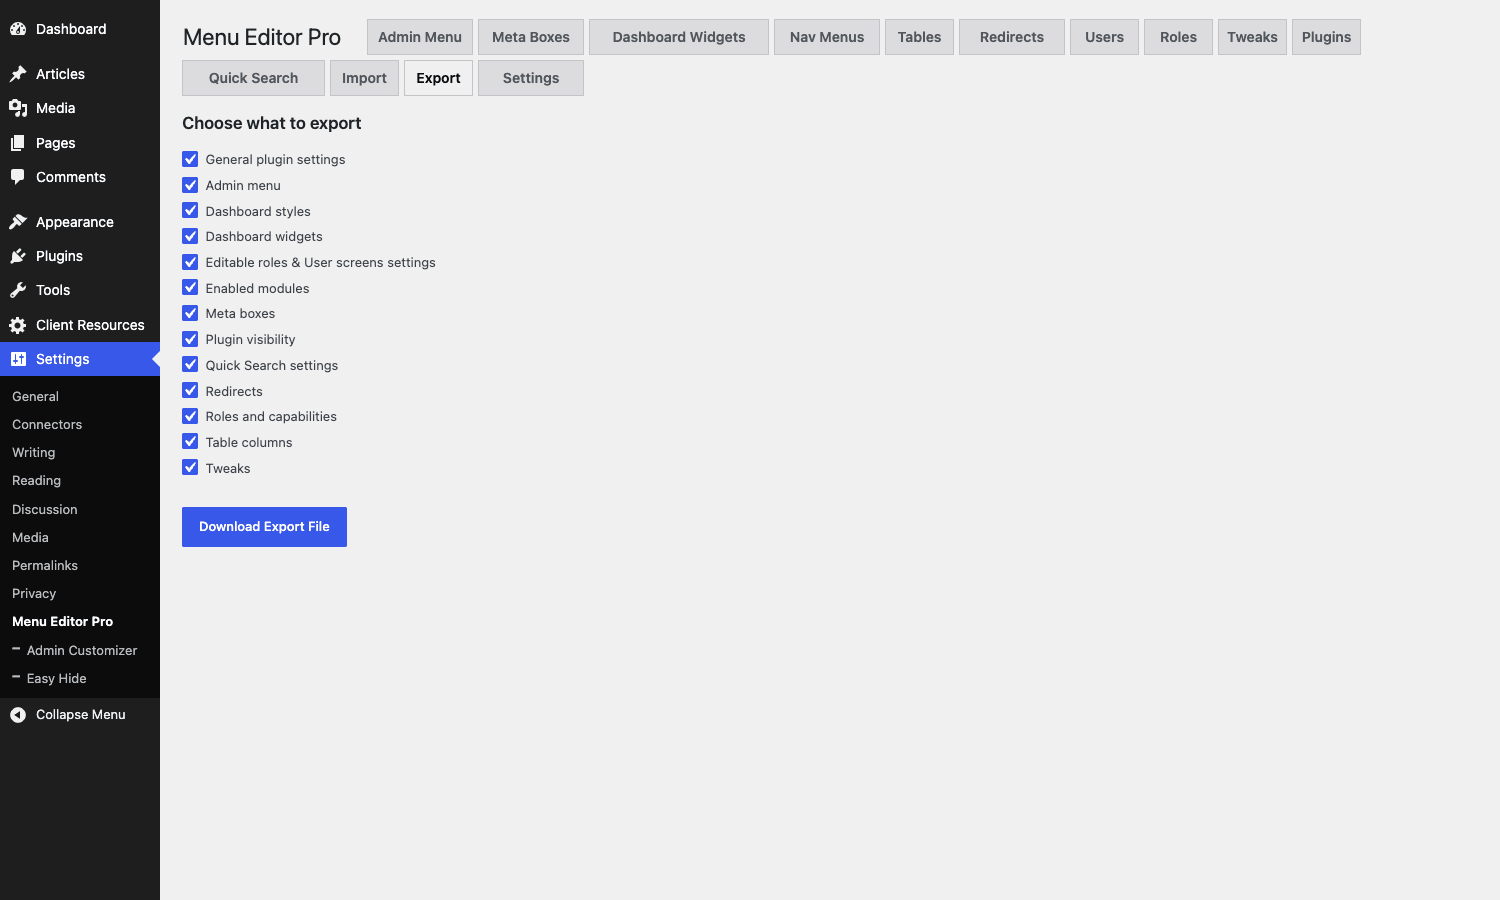The height and width of the screenshot is (900, 1500).
Task: Open the Meta Boxes tab
Action: [x=531, y=37]
